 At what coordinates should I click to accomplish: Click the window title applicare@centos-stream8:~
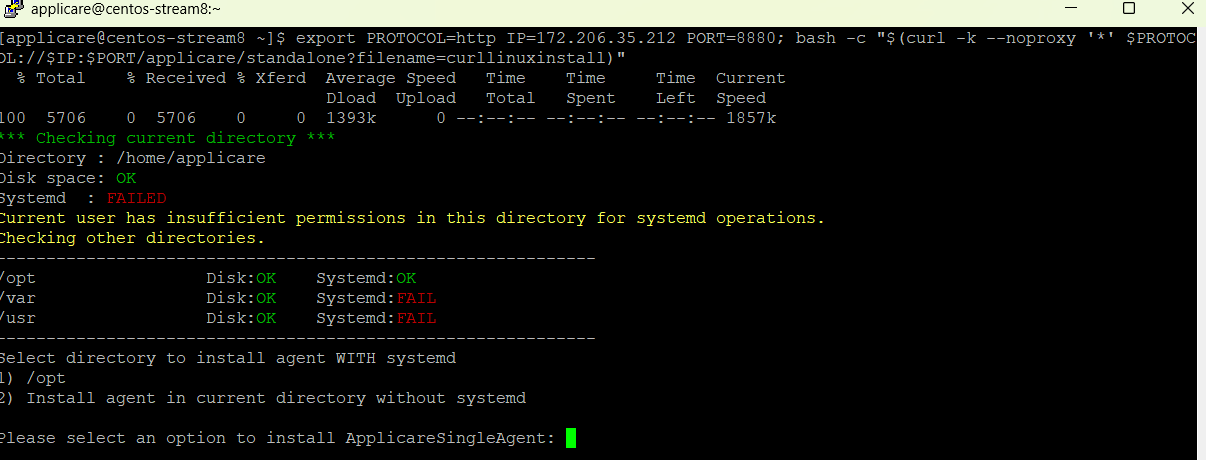click(127, 9)
